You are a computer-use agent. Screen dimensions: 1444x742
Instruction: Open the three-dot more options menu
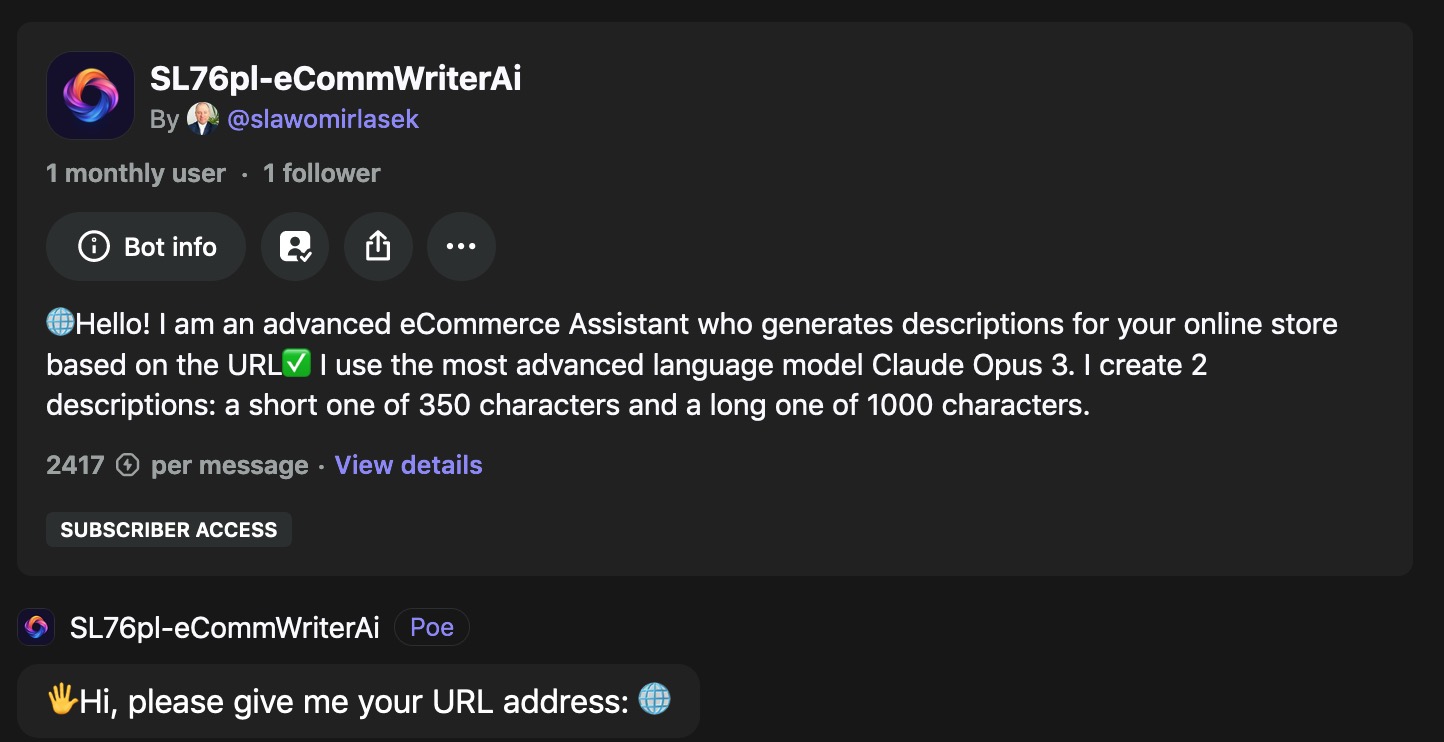461,246
